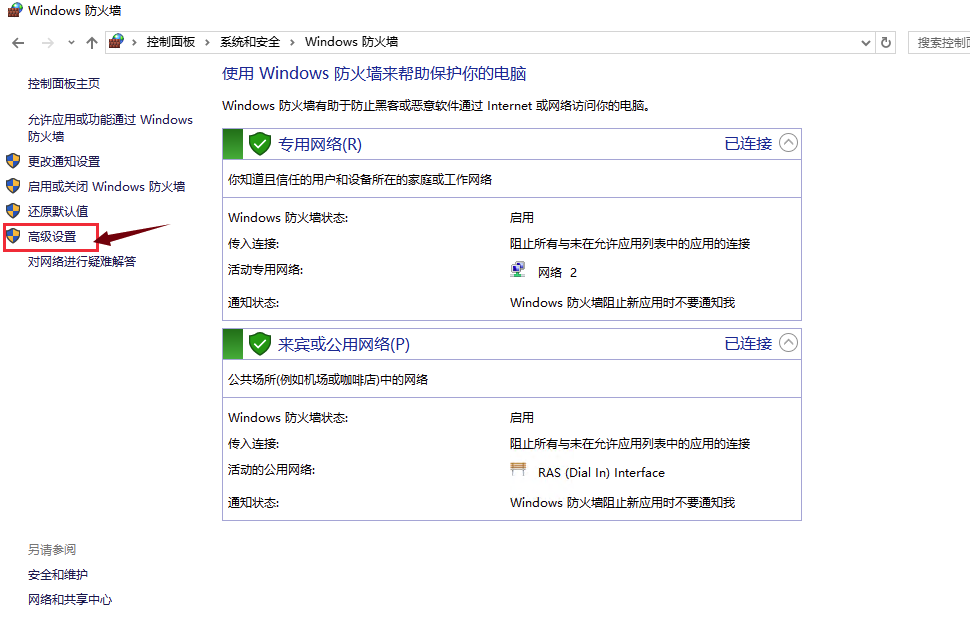This screenshot has width=970, height=625.
Task: Open 启用或关闭 Windows 防火墙 link
Action: click(106, 186)
